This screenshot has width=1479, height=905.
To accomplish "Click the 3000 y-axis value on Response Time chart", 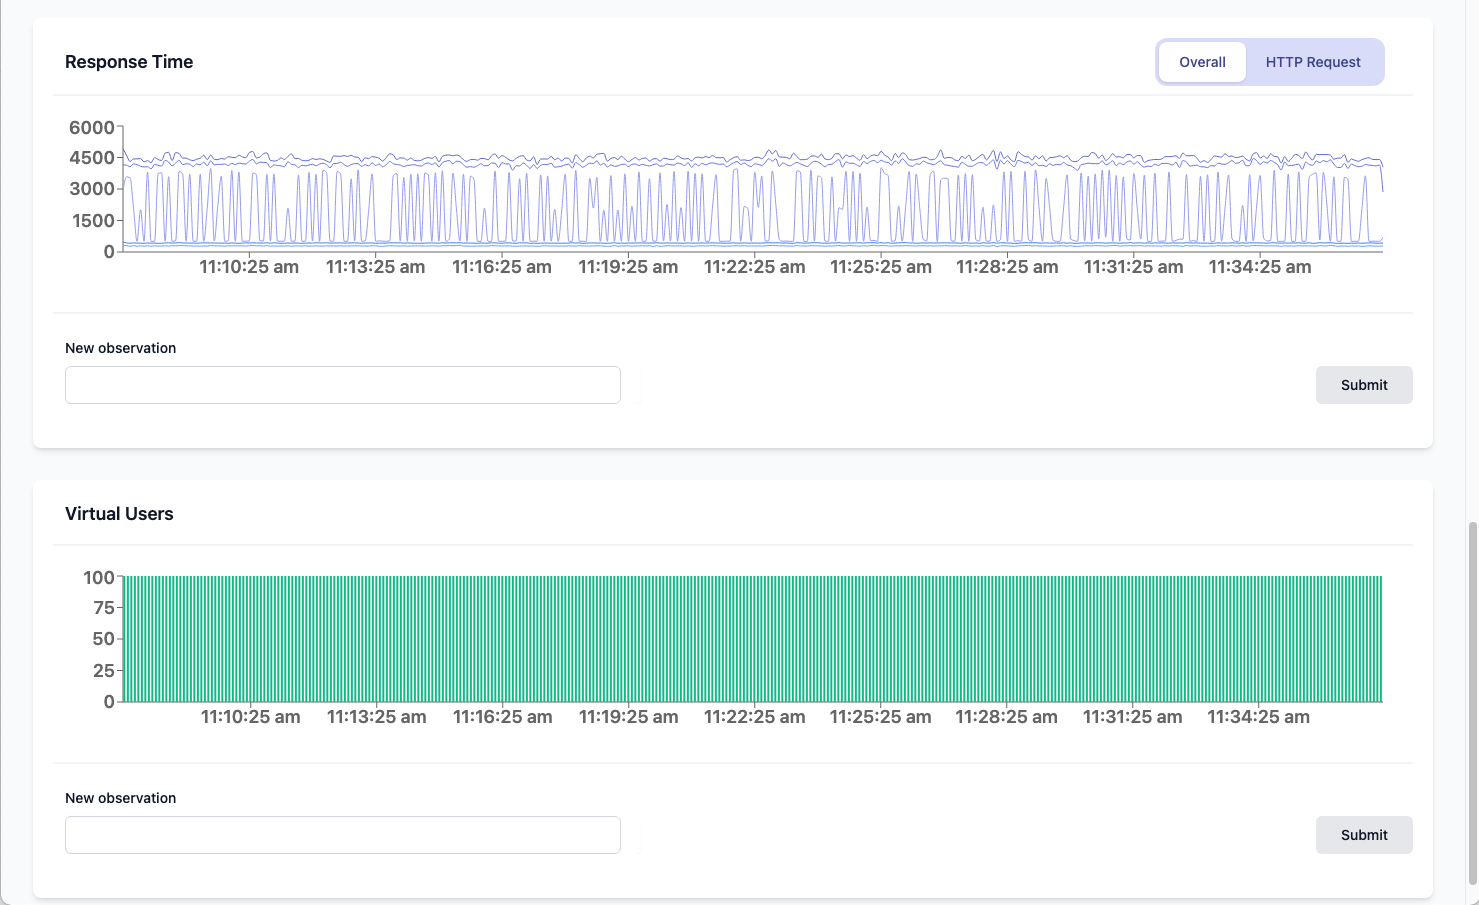I will (x=92, y=188).
